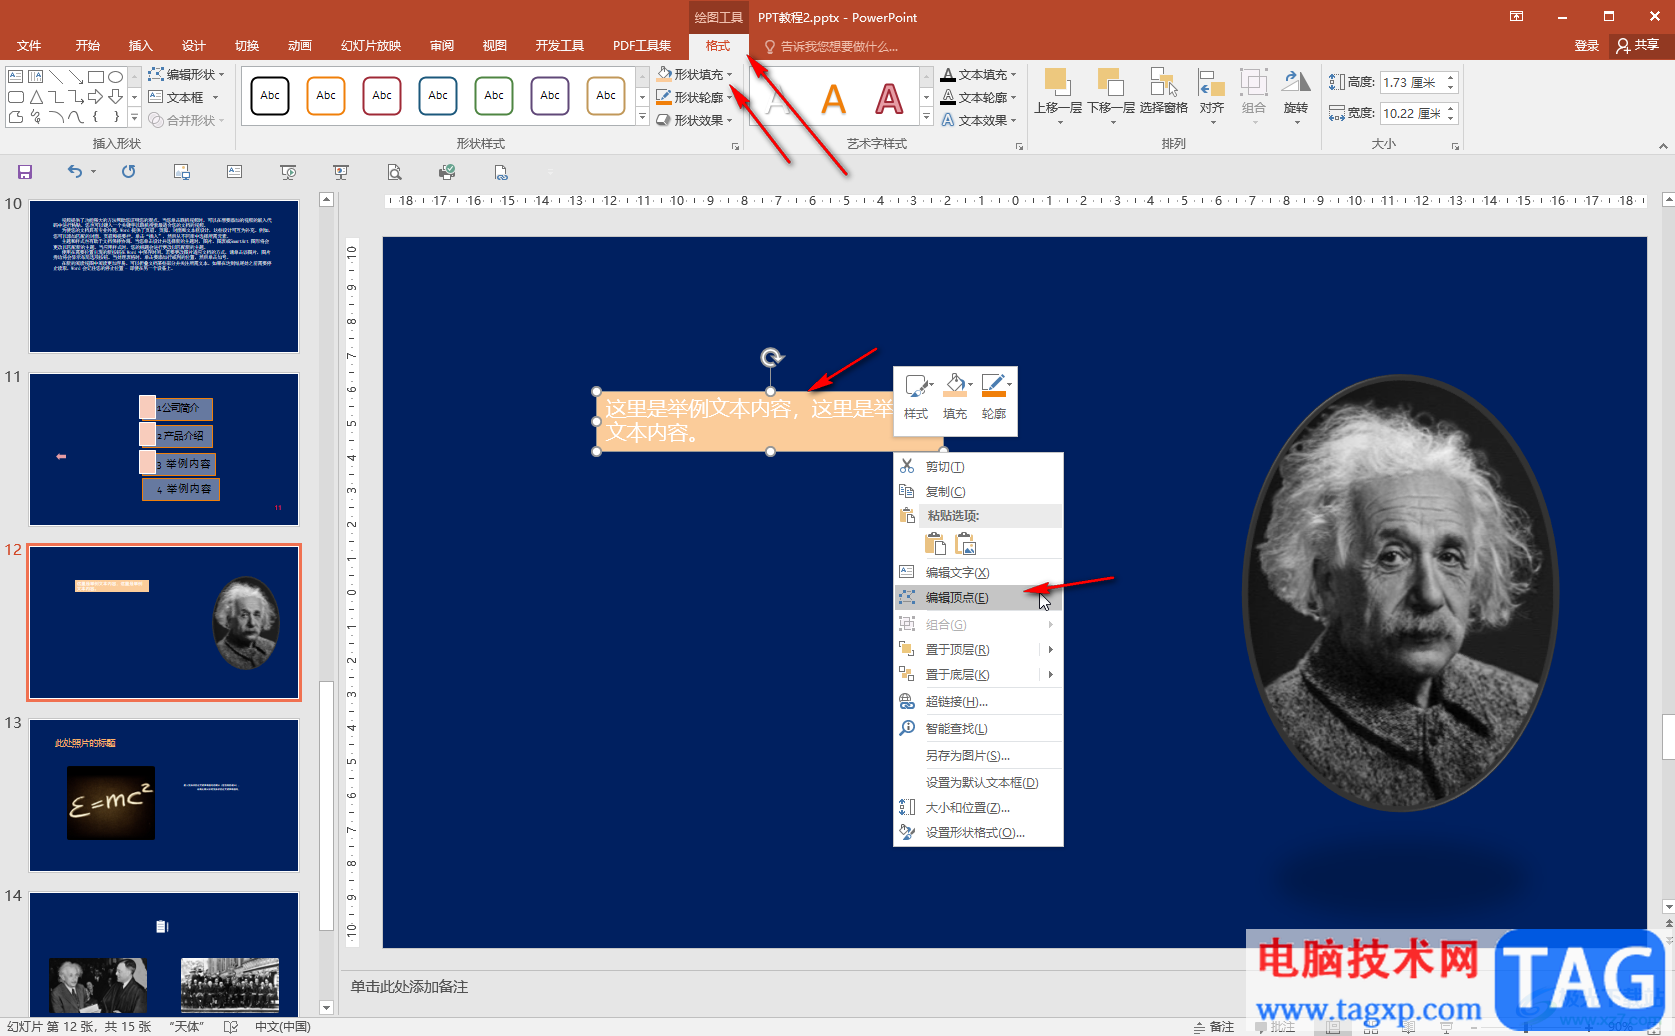The image size is (1675, 1036).
Task: Open Shape Effects (形状效果) dropdown
Action: point(695,120)
